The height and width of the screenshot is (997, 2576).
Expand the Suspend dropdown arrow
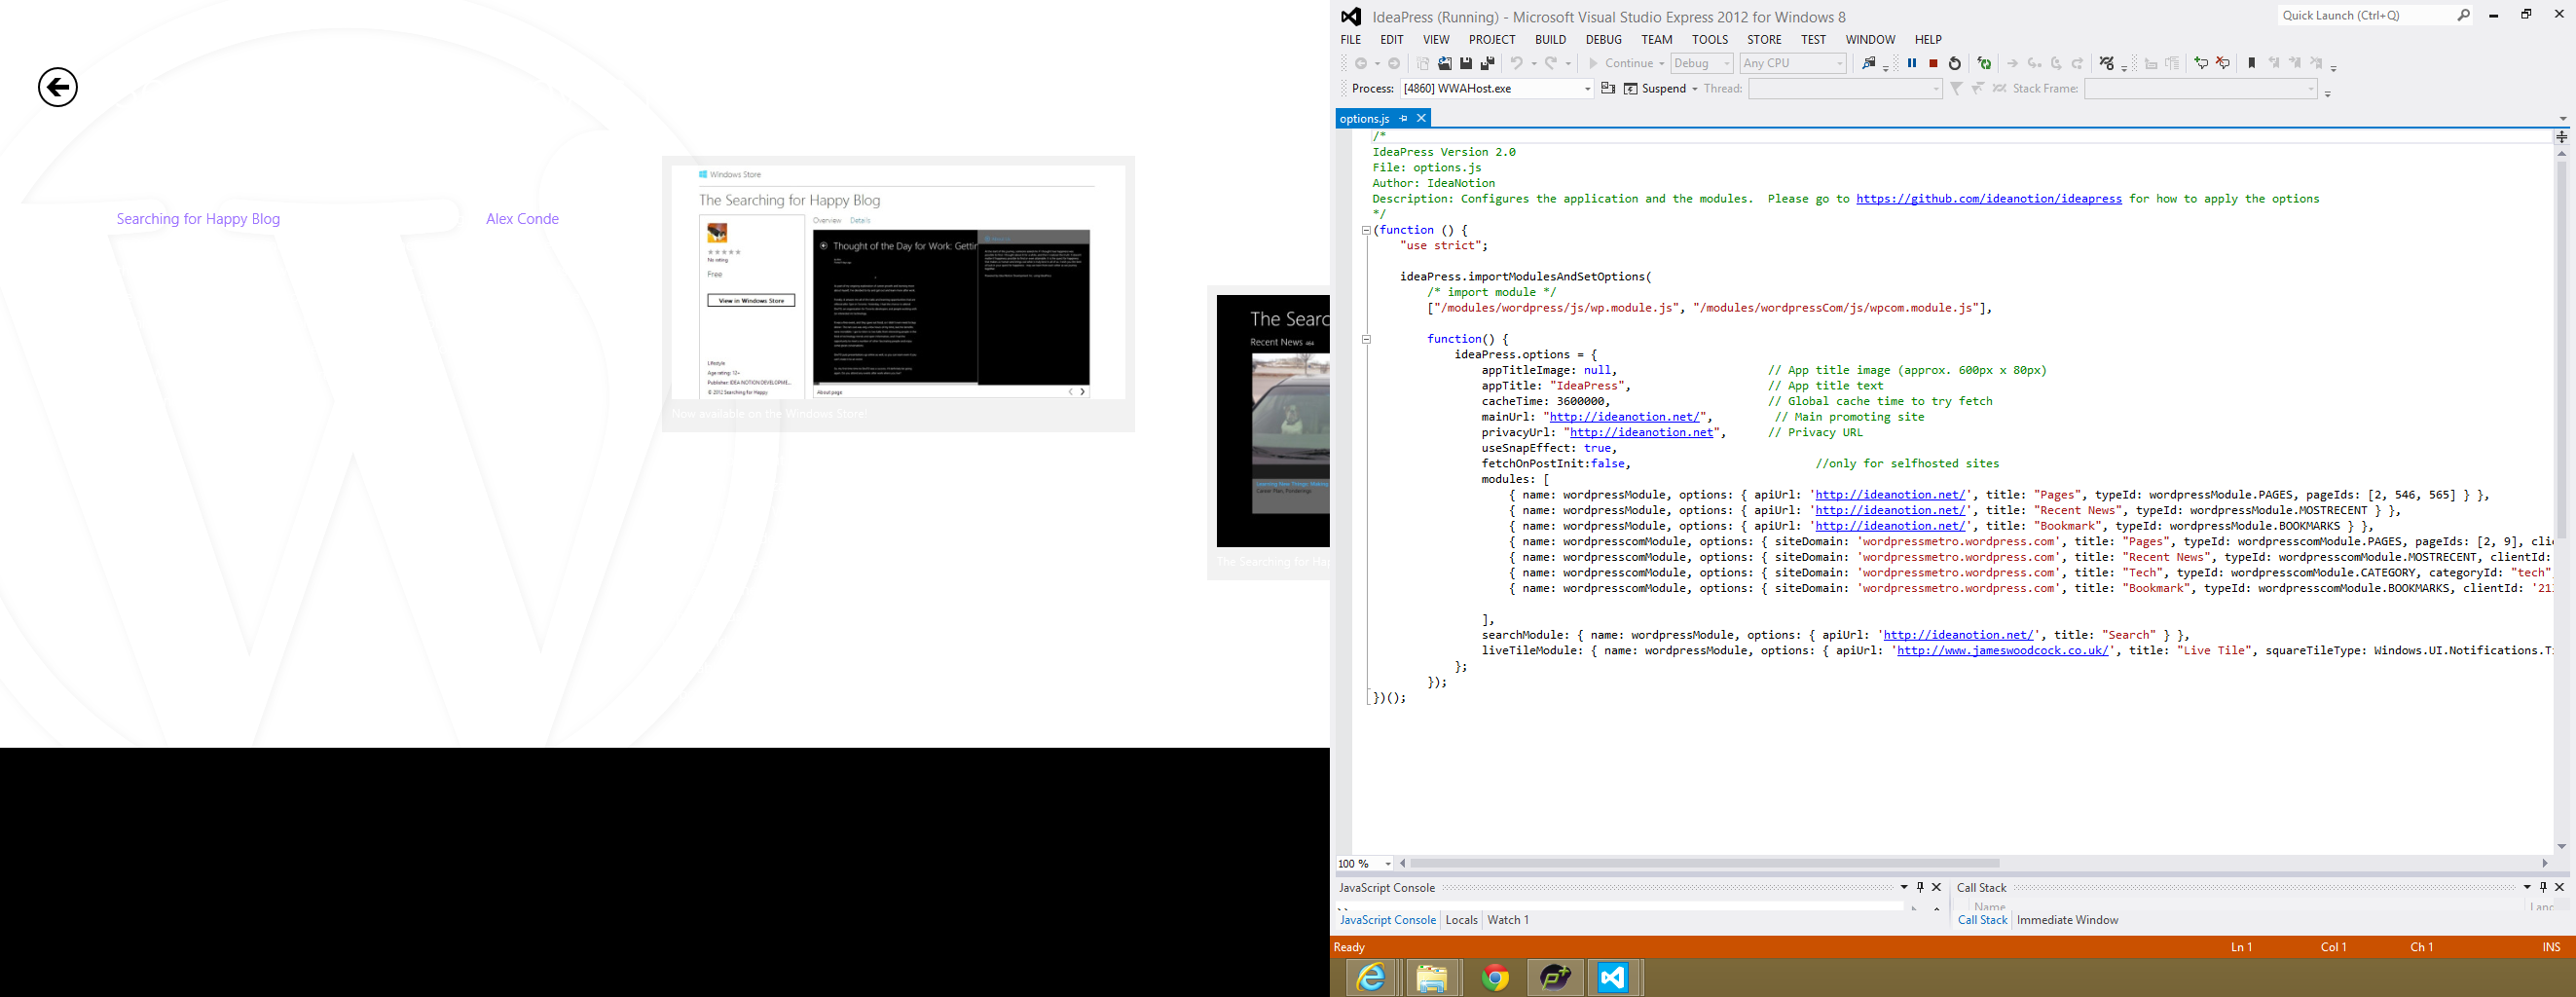pos(1695,89)
